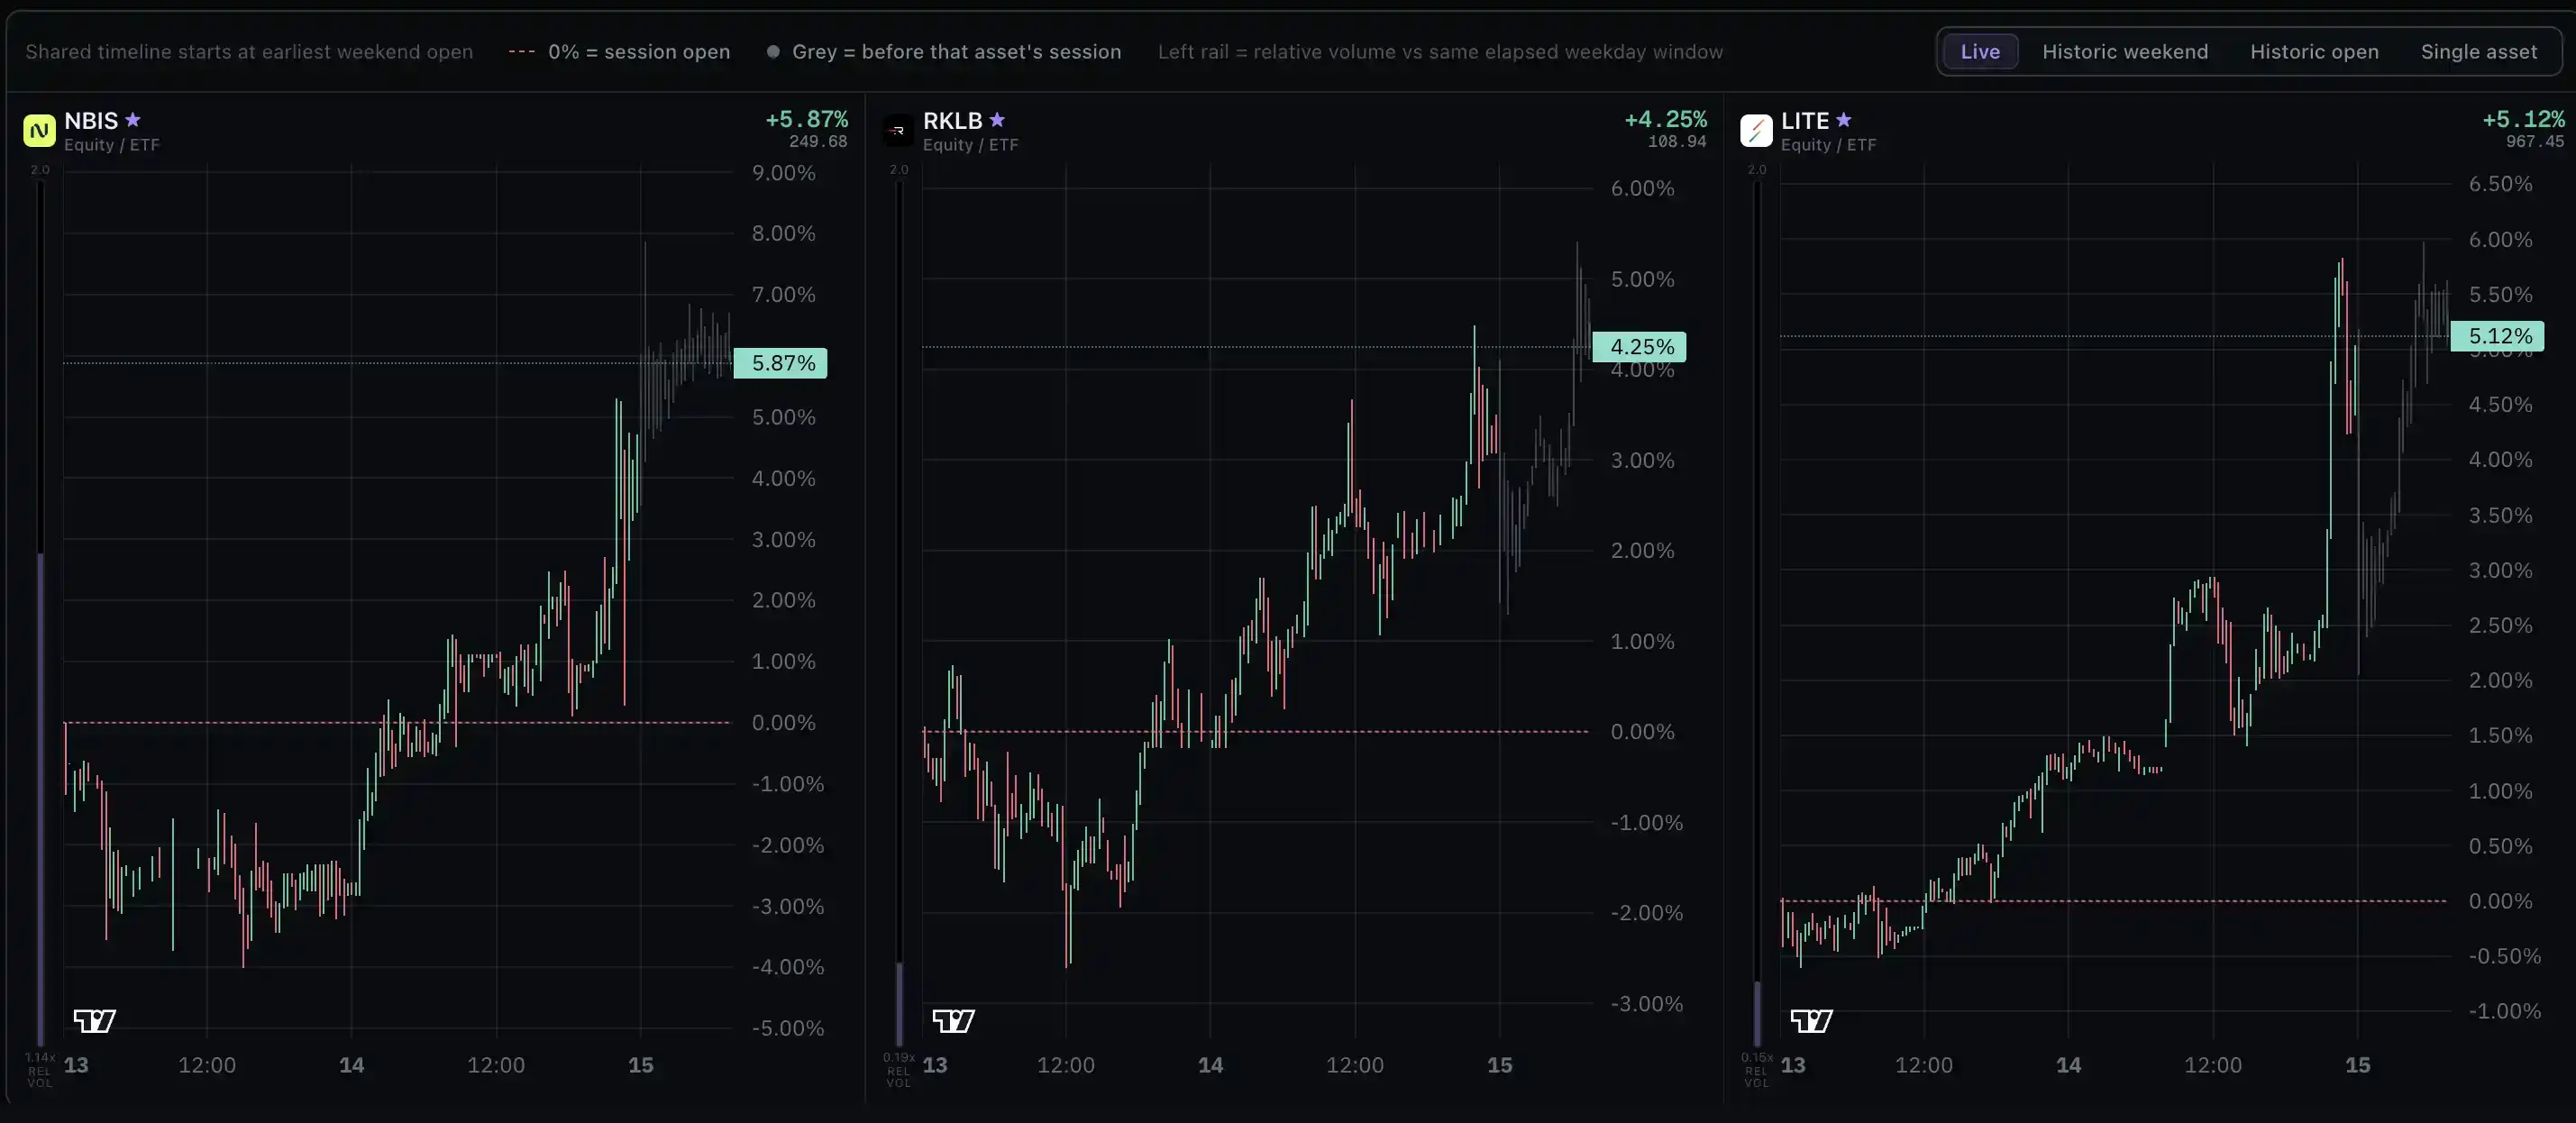Select the LITE ticker name

pyautogui.click(x=1805, y=121)
